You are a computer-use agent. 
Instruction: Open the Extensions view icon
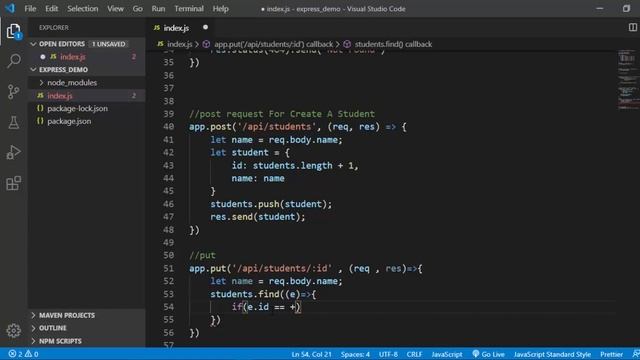pyautogui.click(x=13, y=183)
